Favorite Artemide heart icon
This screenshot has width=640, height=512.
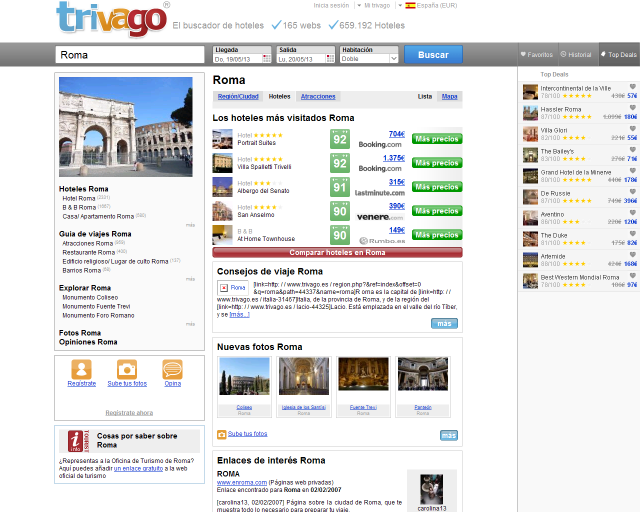633,255
